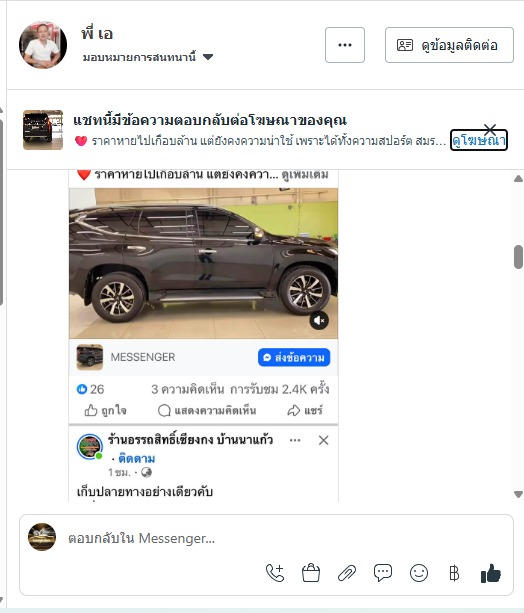Click ดูข้อมูลติดต่อ contact info button
The height and width of the screenshot is (613, 524).
449,45
